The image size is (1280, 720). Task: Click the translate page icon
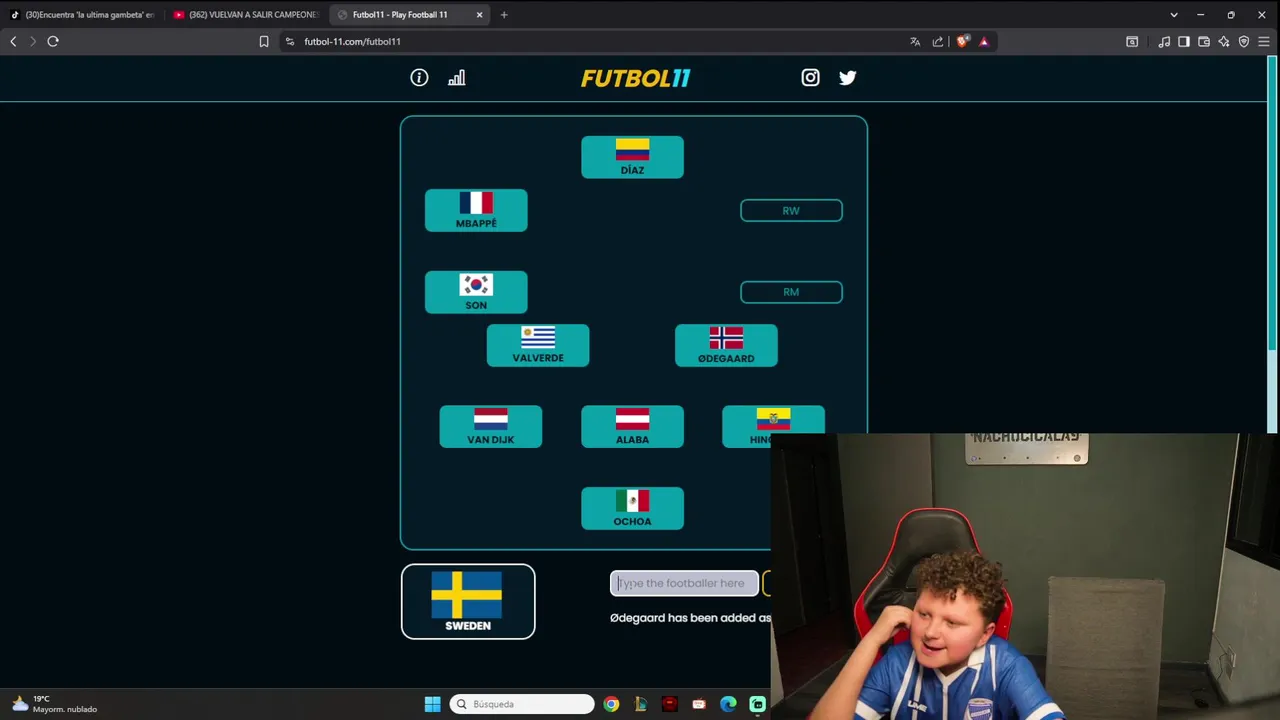pos(915,41)
